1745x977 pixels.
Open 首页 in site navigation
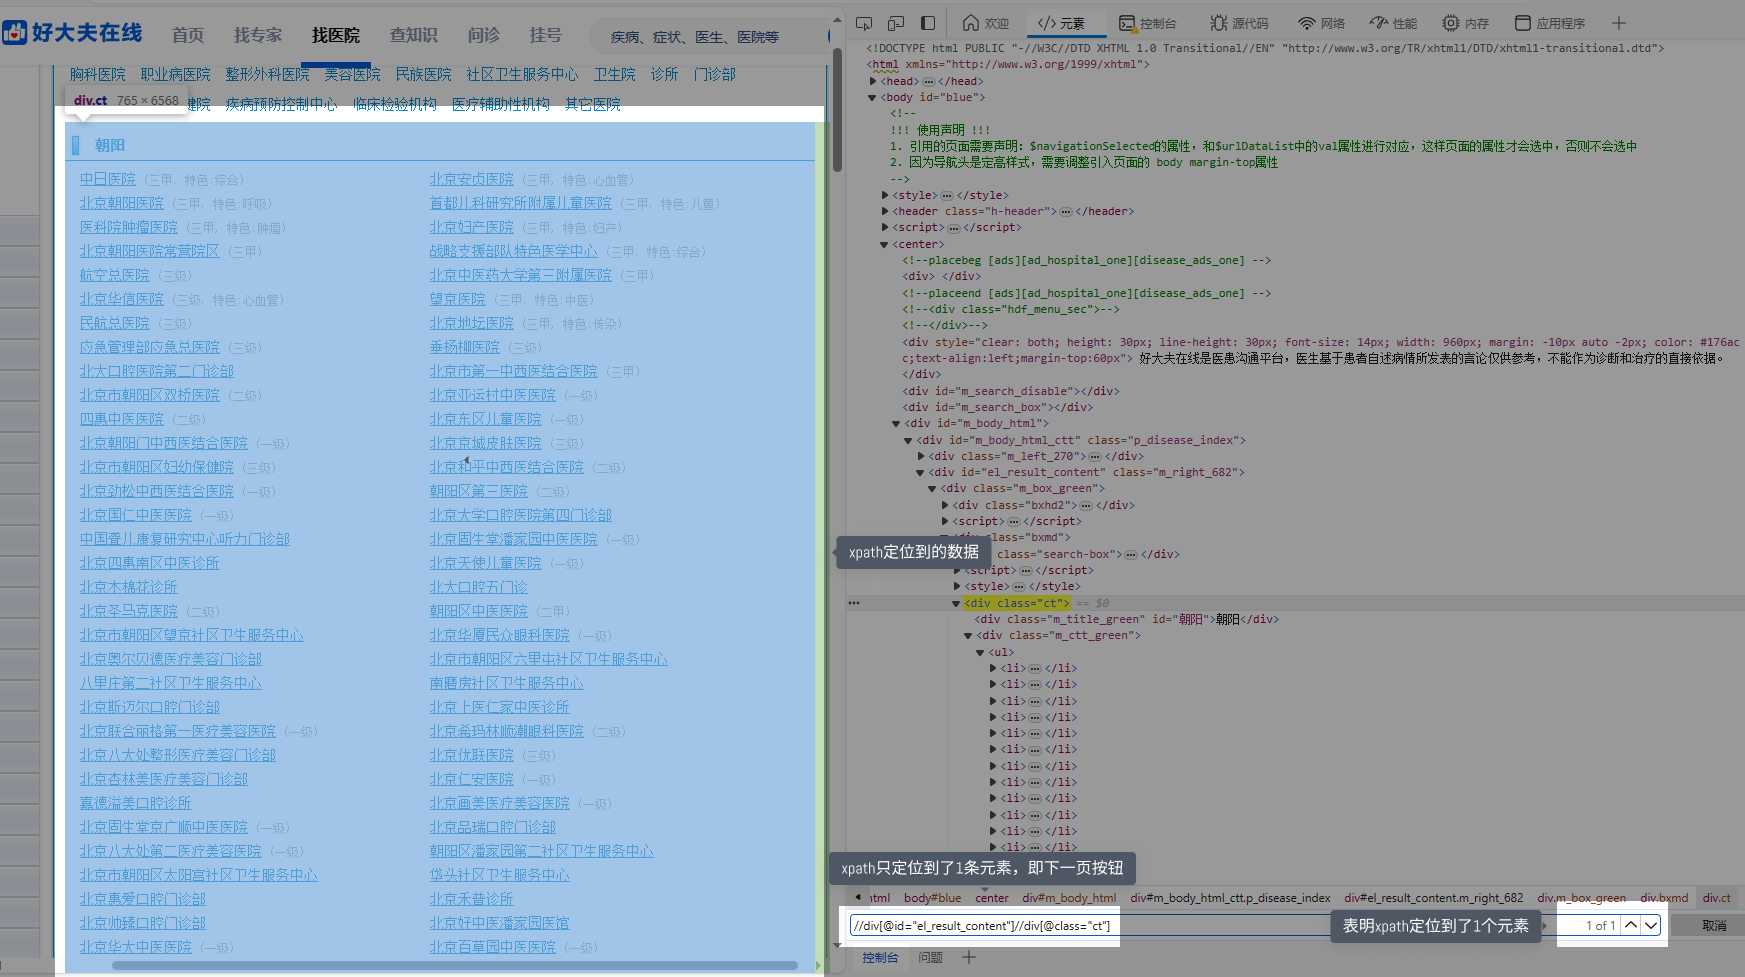188,35
